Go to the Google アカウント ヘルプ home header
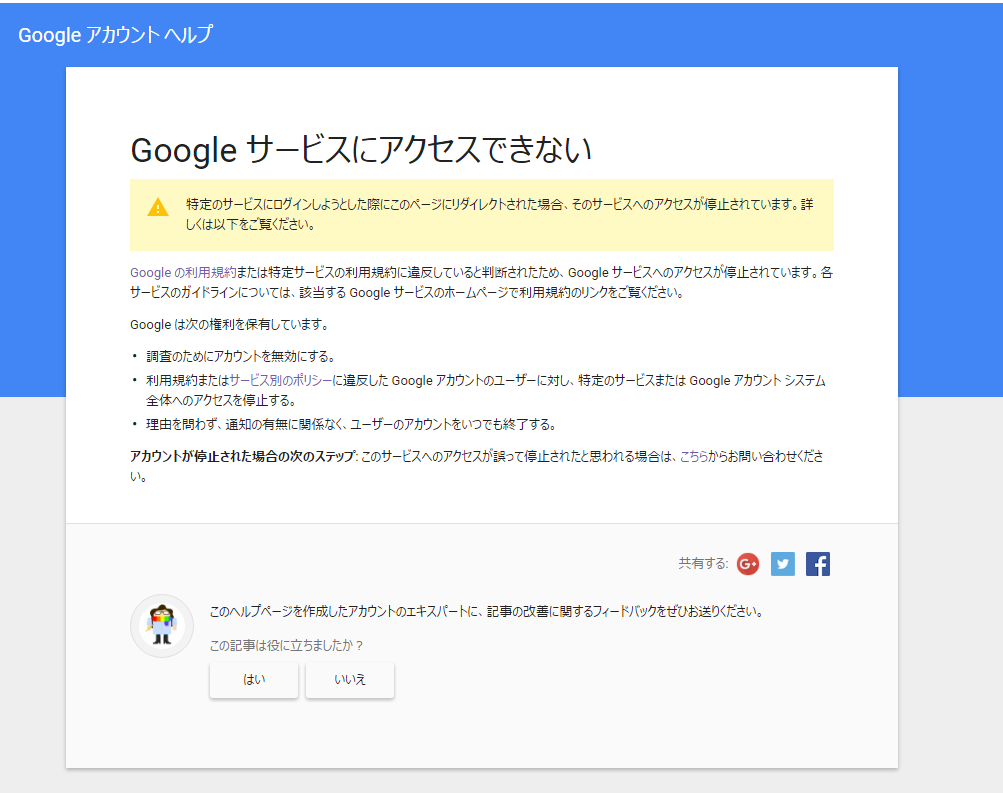Image resolution: width=1003 pixels, height=793 pixels. tap(115, 35)
